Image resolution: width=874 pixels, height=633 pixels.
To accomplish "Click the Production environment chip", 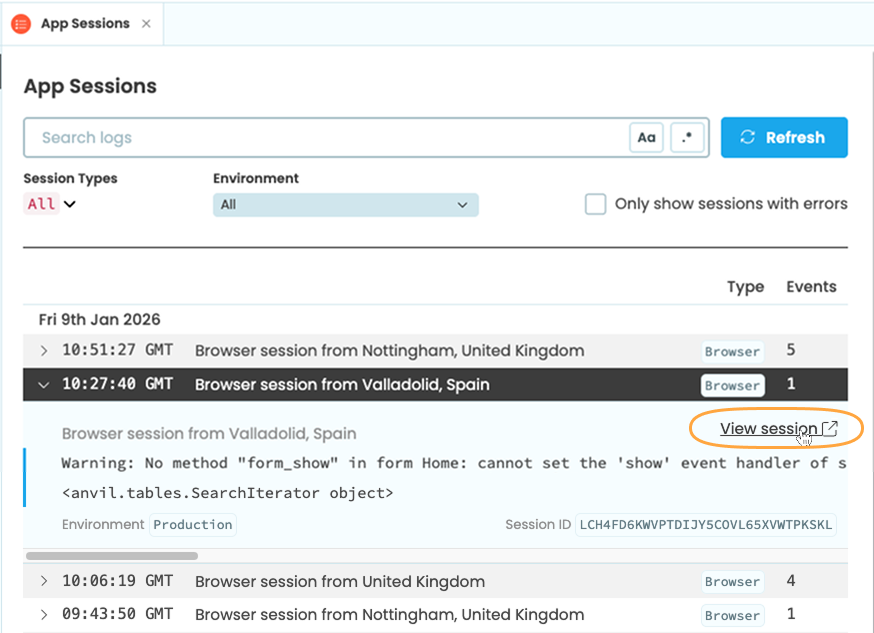I will pyautogui.click(x=192, y=524).
